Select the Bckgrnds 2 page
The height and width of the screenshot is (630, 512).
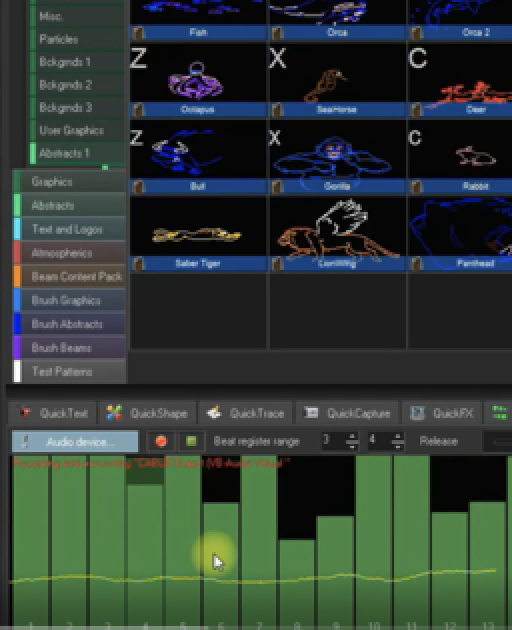pos(77,85)
